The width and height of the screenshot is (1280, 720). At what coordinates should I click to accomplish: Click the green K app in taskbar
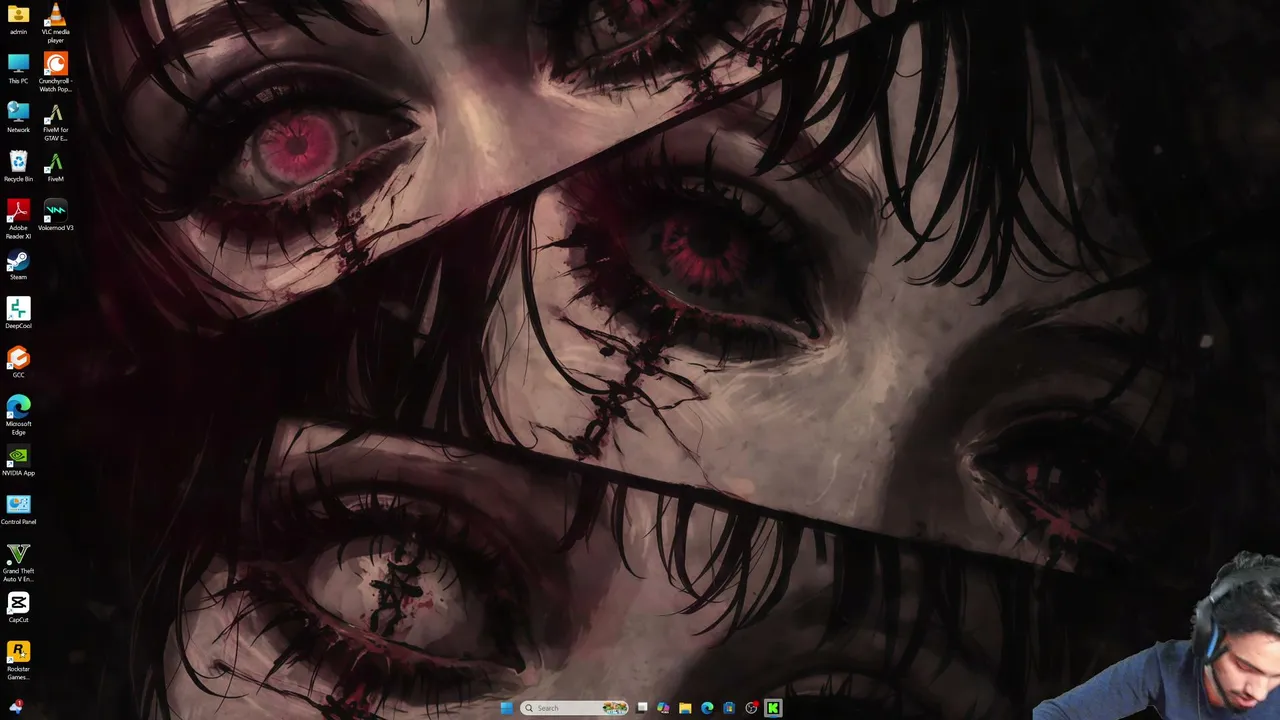(773, 708)
